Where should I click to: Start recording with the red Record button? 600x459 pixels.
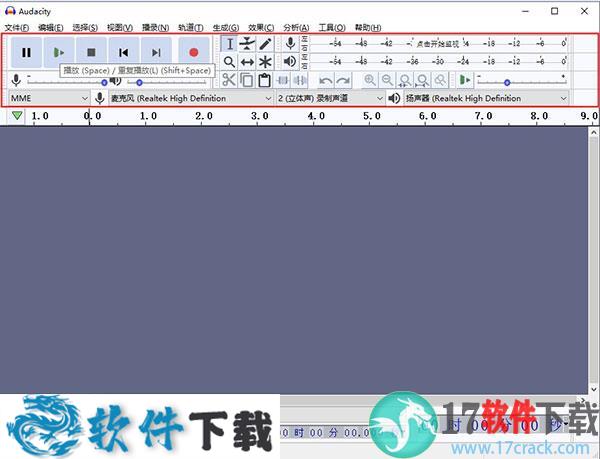click(x=194, y=52)
